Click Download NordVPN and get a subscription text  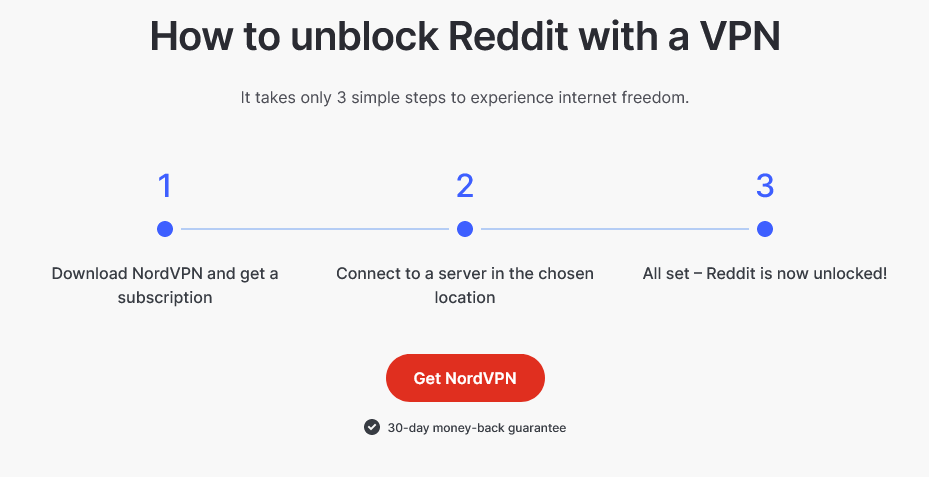165,285
